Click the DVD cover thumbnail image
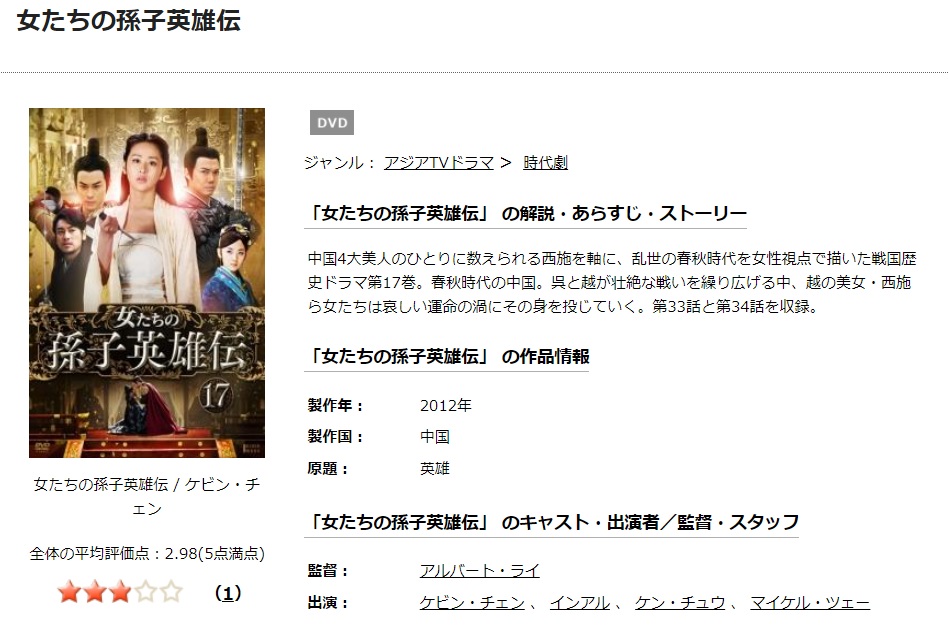 (147, 283)
